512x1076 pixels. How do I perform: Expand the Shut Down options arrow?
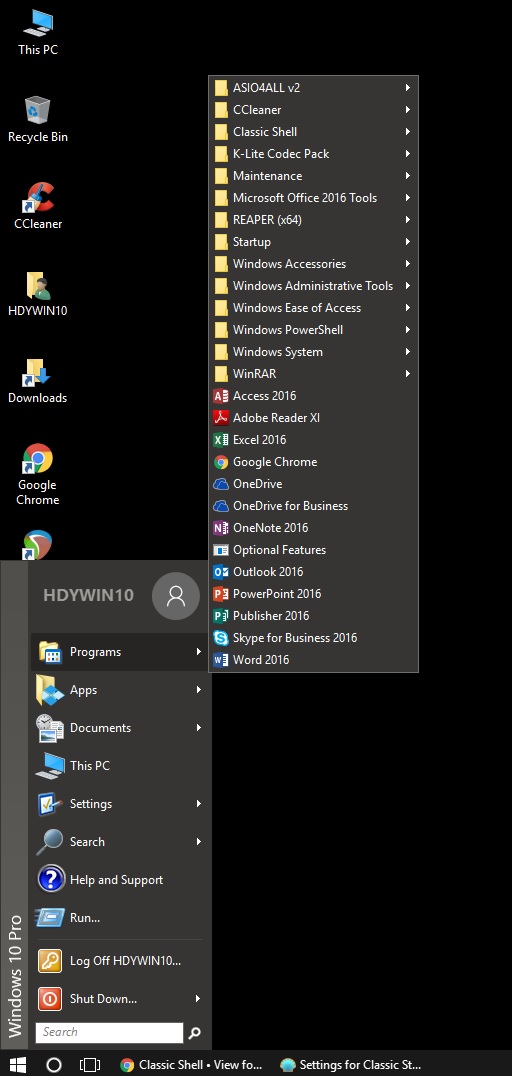pyautogui.click(x=198, y=998)
